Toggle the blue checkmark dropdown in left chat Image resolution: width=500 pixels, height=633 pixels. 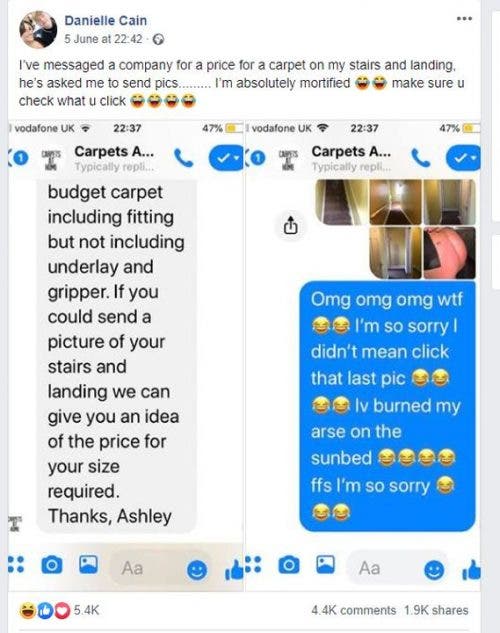pos(226,158)
